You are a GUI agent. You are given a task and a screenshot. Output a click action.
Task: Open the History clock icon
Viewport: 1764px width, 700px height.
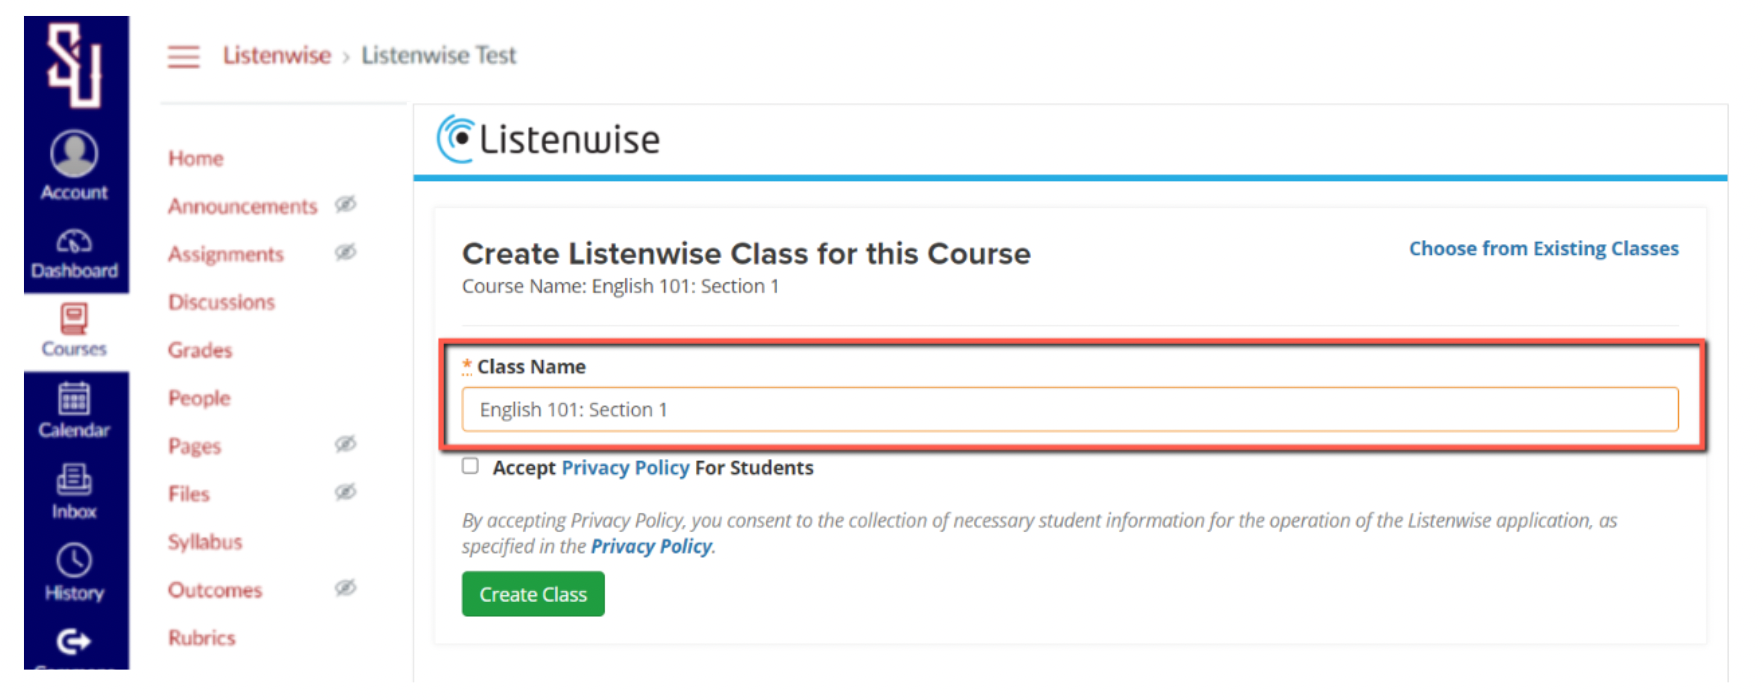coord(74,561)
